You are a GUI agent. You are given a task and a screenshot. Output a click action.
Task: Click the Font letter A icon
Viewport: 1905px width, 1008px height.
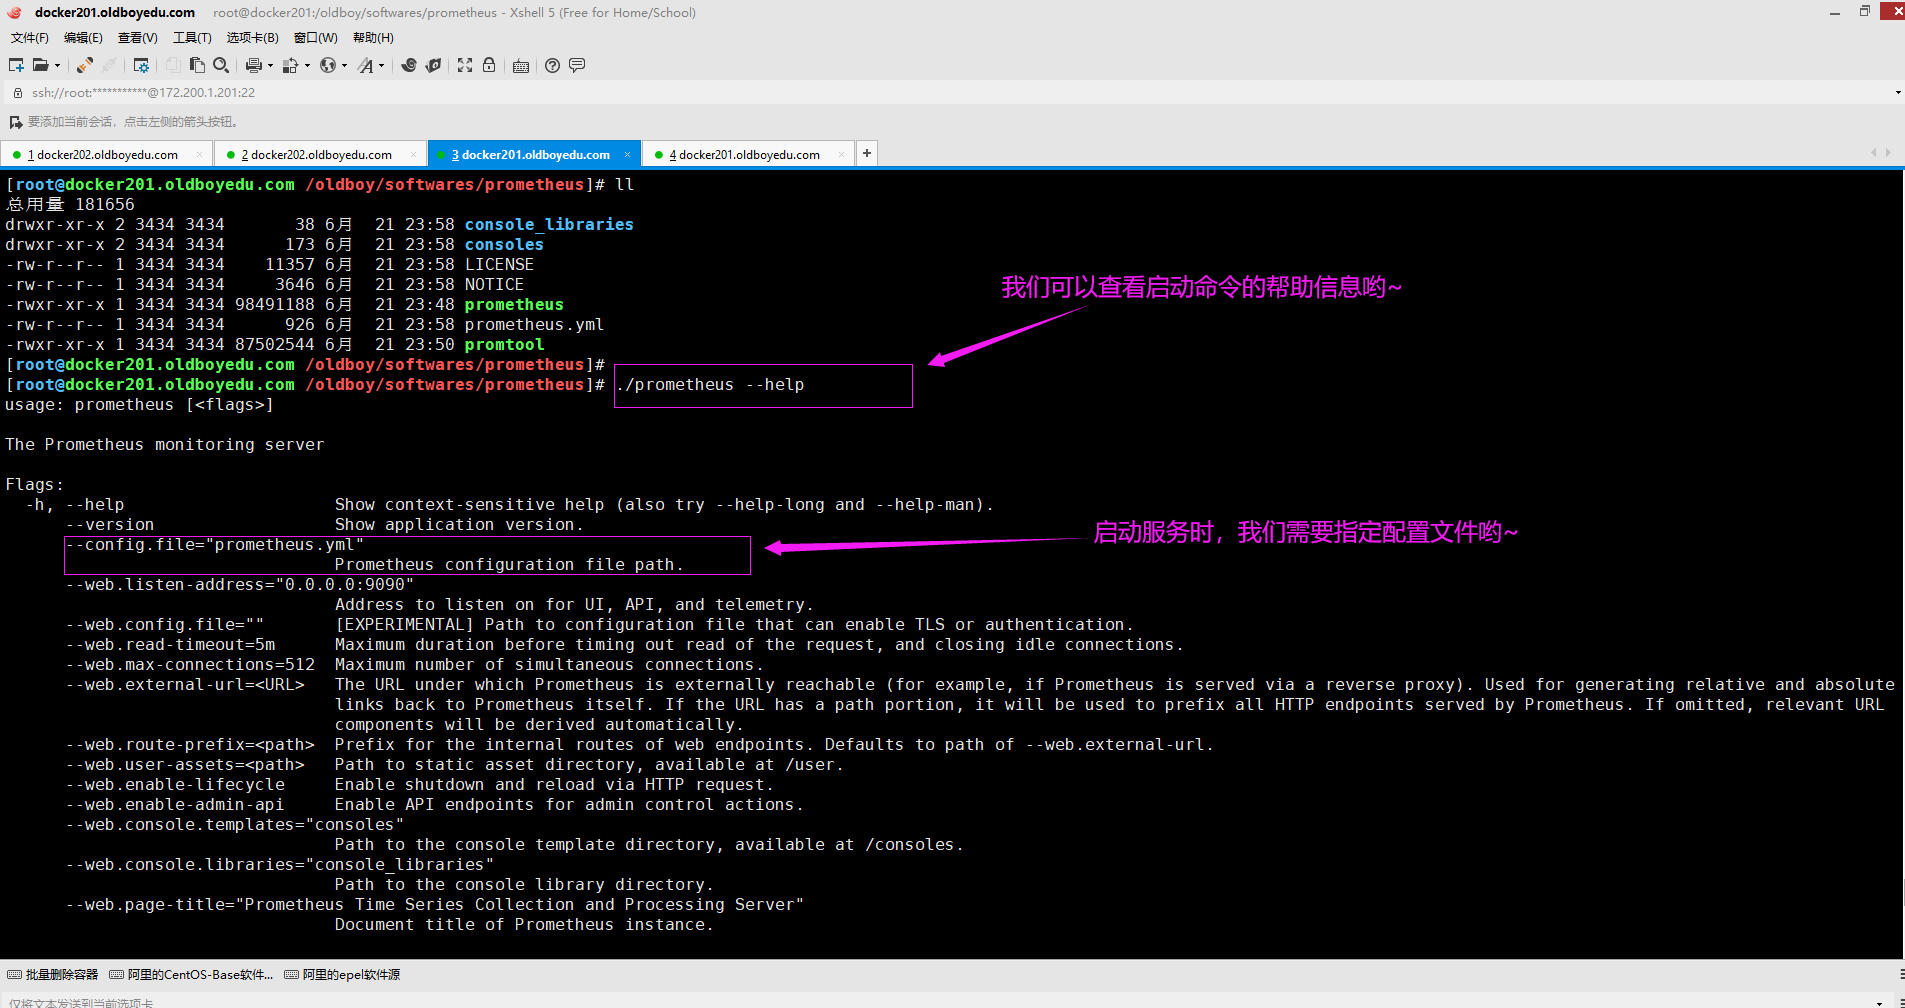366,65
